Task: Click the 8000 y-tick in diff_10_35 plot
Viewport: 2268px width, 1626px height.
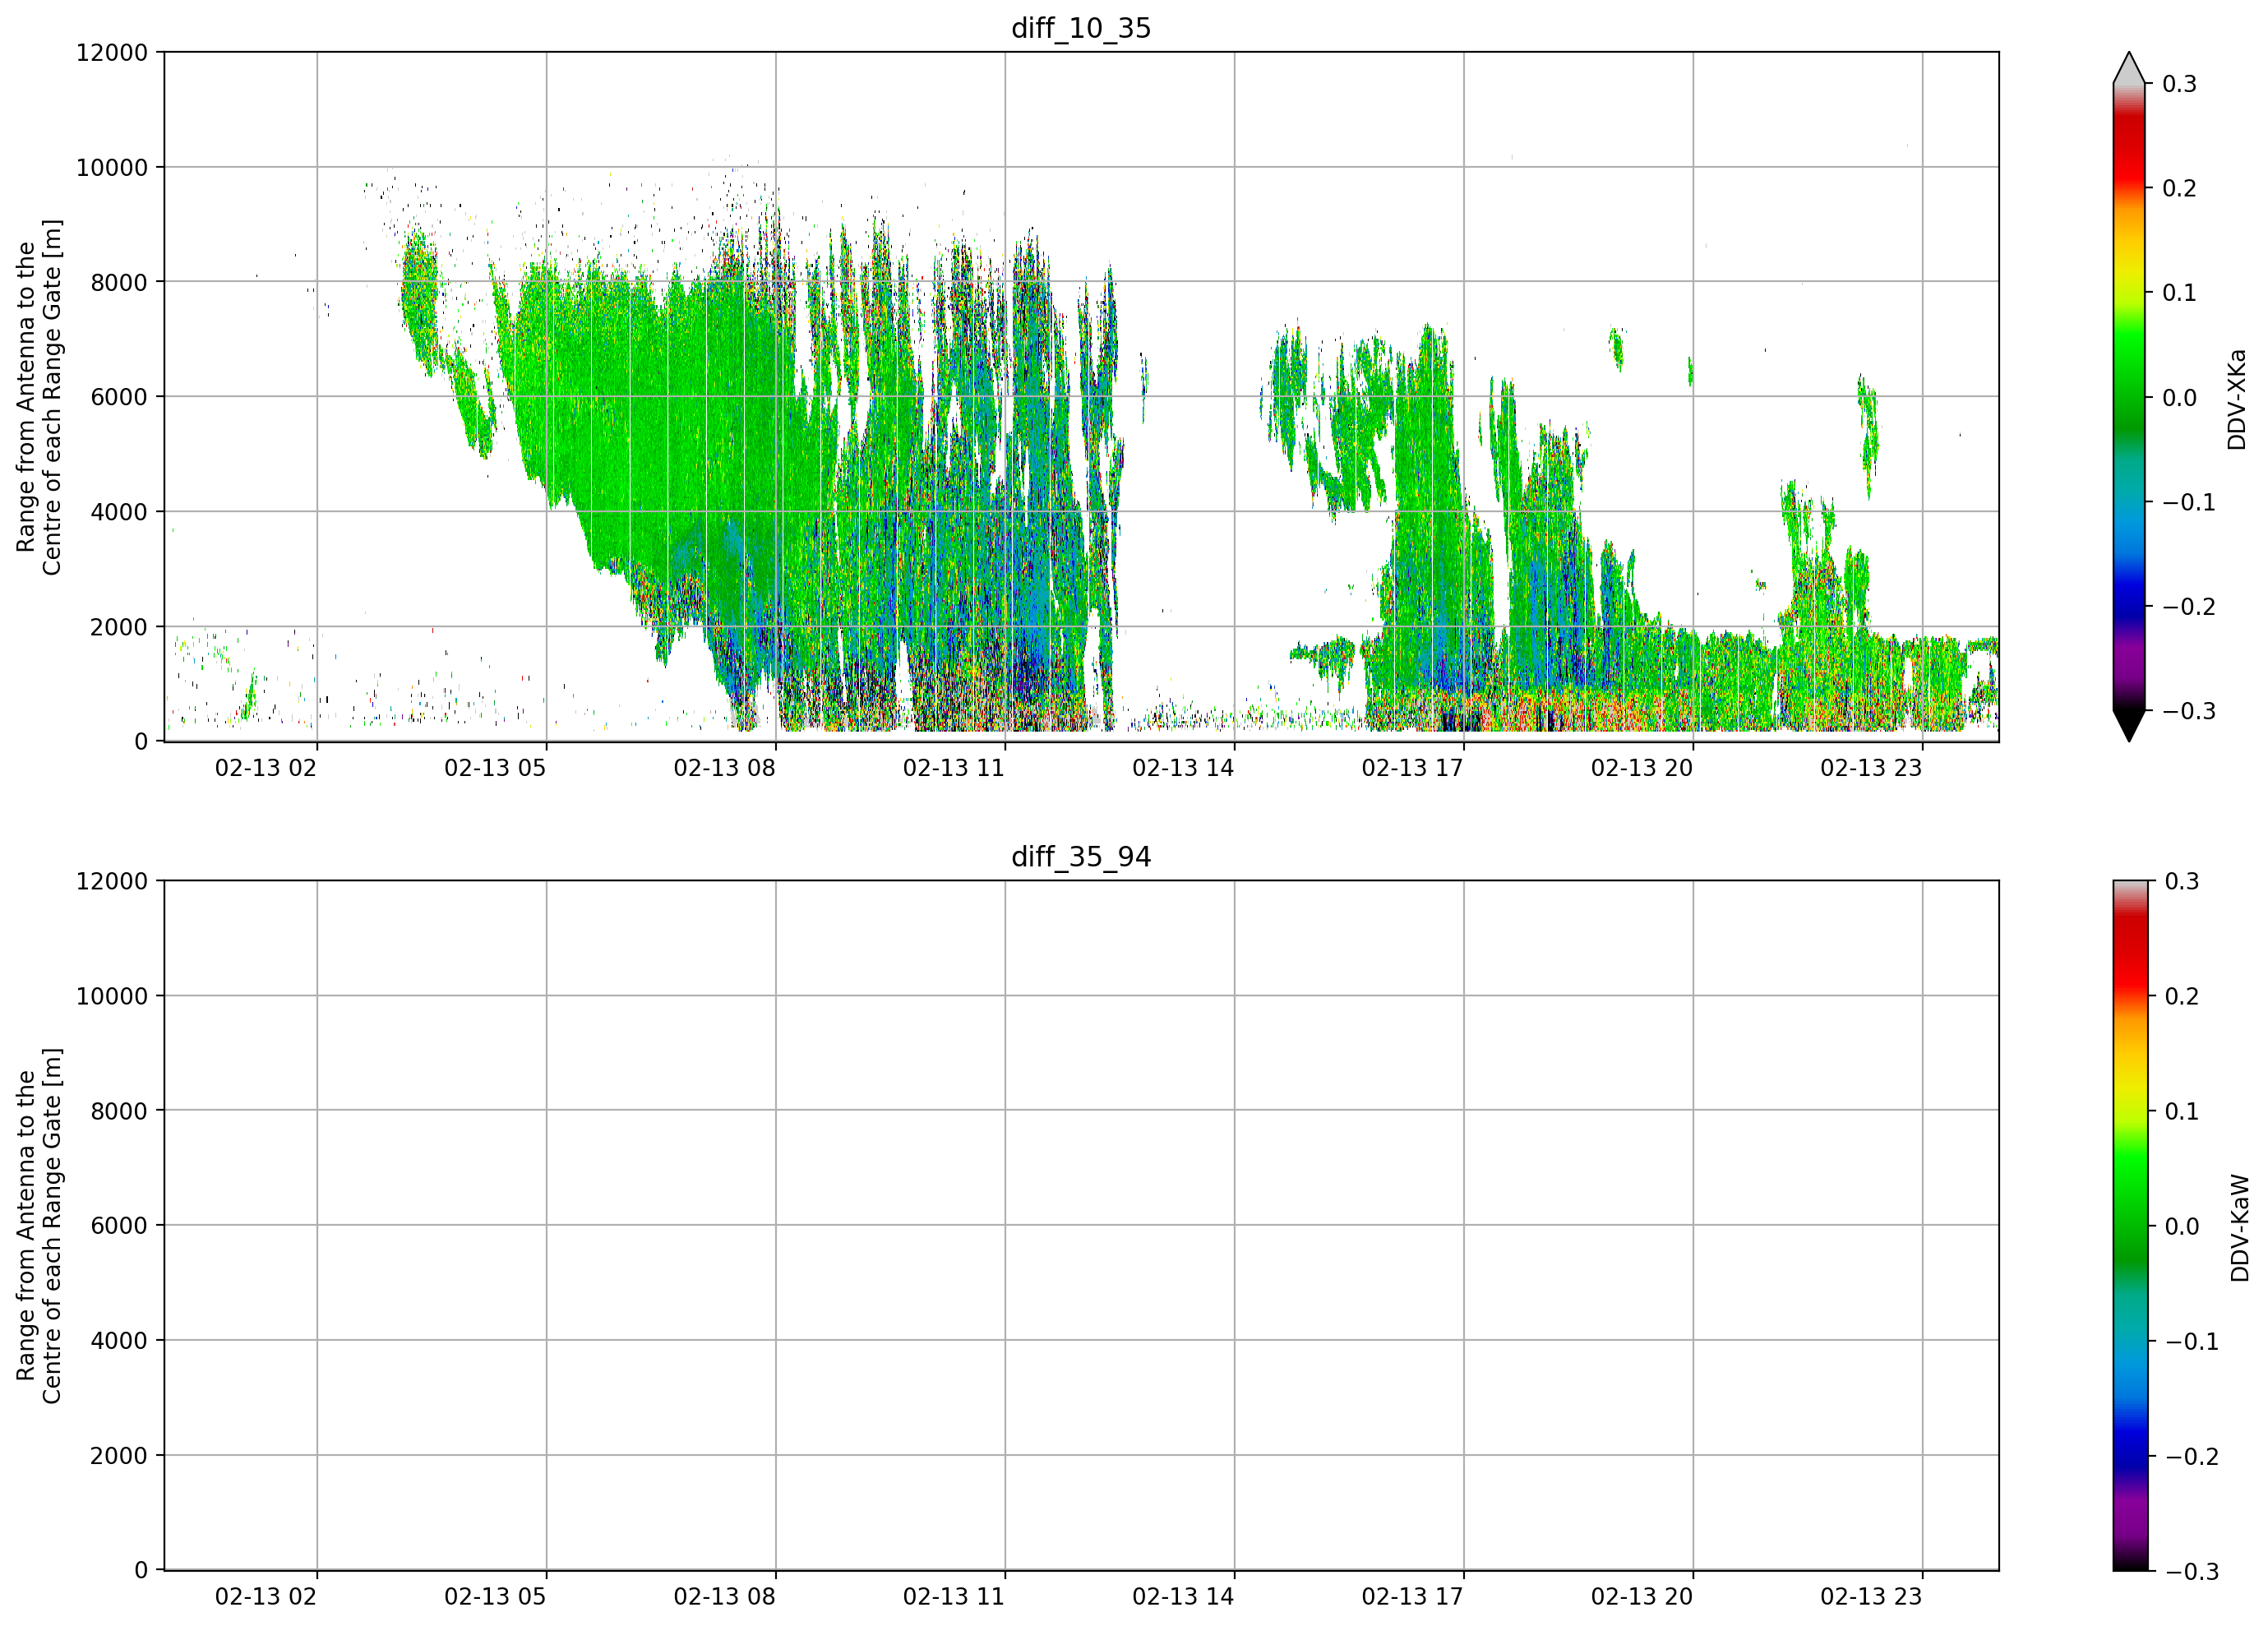Action: [x=119, y=282]
